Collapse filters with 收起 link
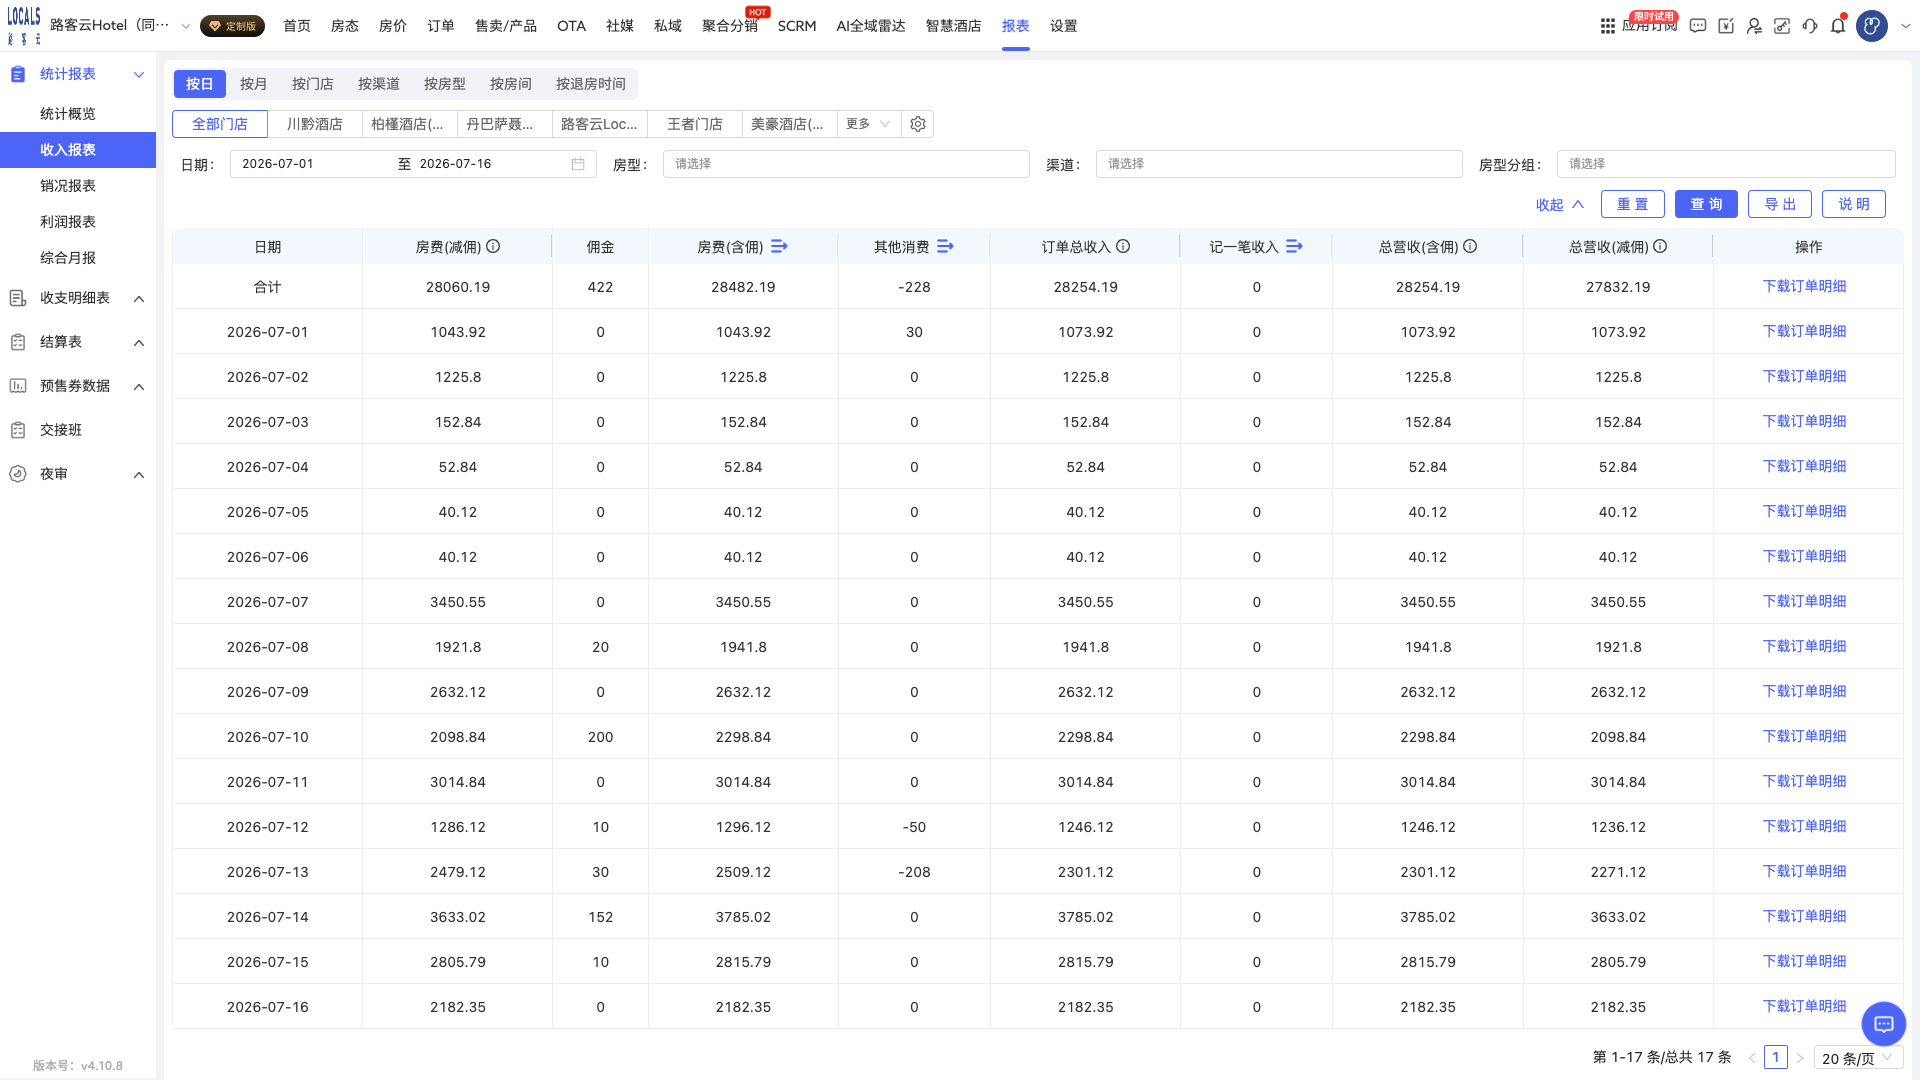Image resolution: width=1920 pixels, height=1080 pixels. 1560,204
